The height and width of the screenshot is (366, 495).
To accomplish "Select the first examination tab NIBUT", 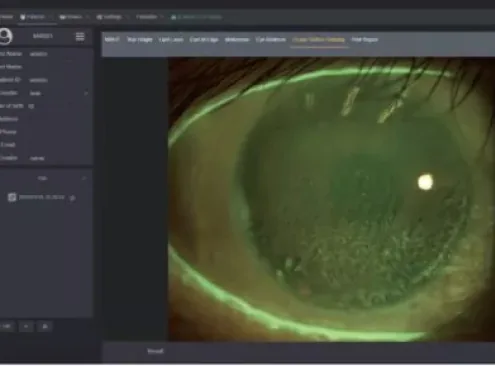I will click(112, 39).
